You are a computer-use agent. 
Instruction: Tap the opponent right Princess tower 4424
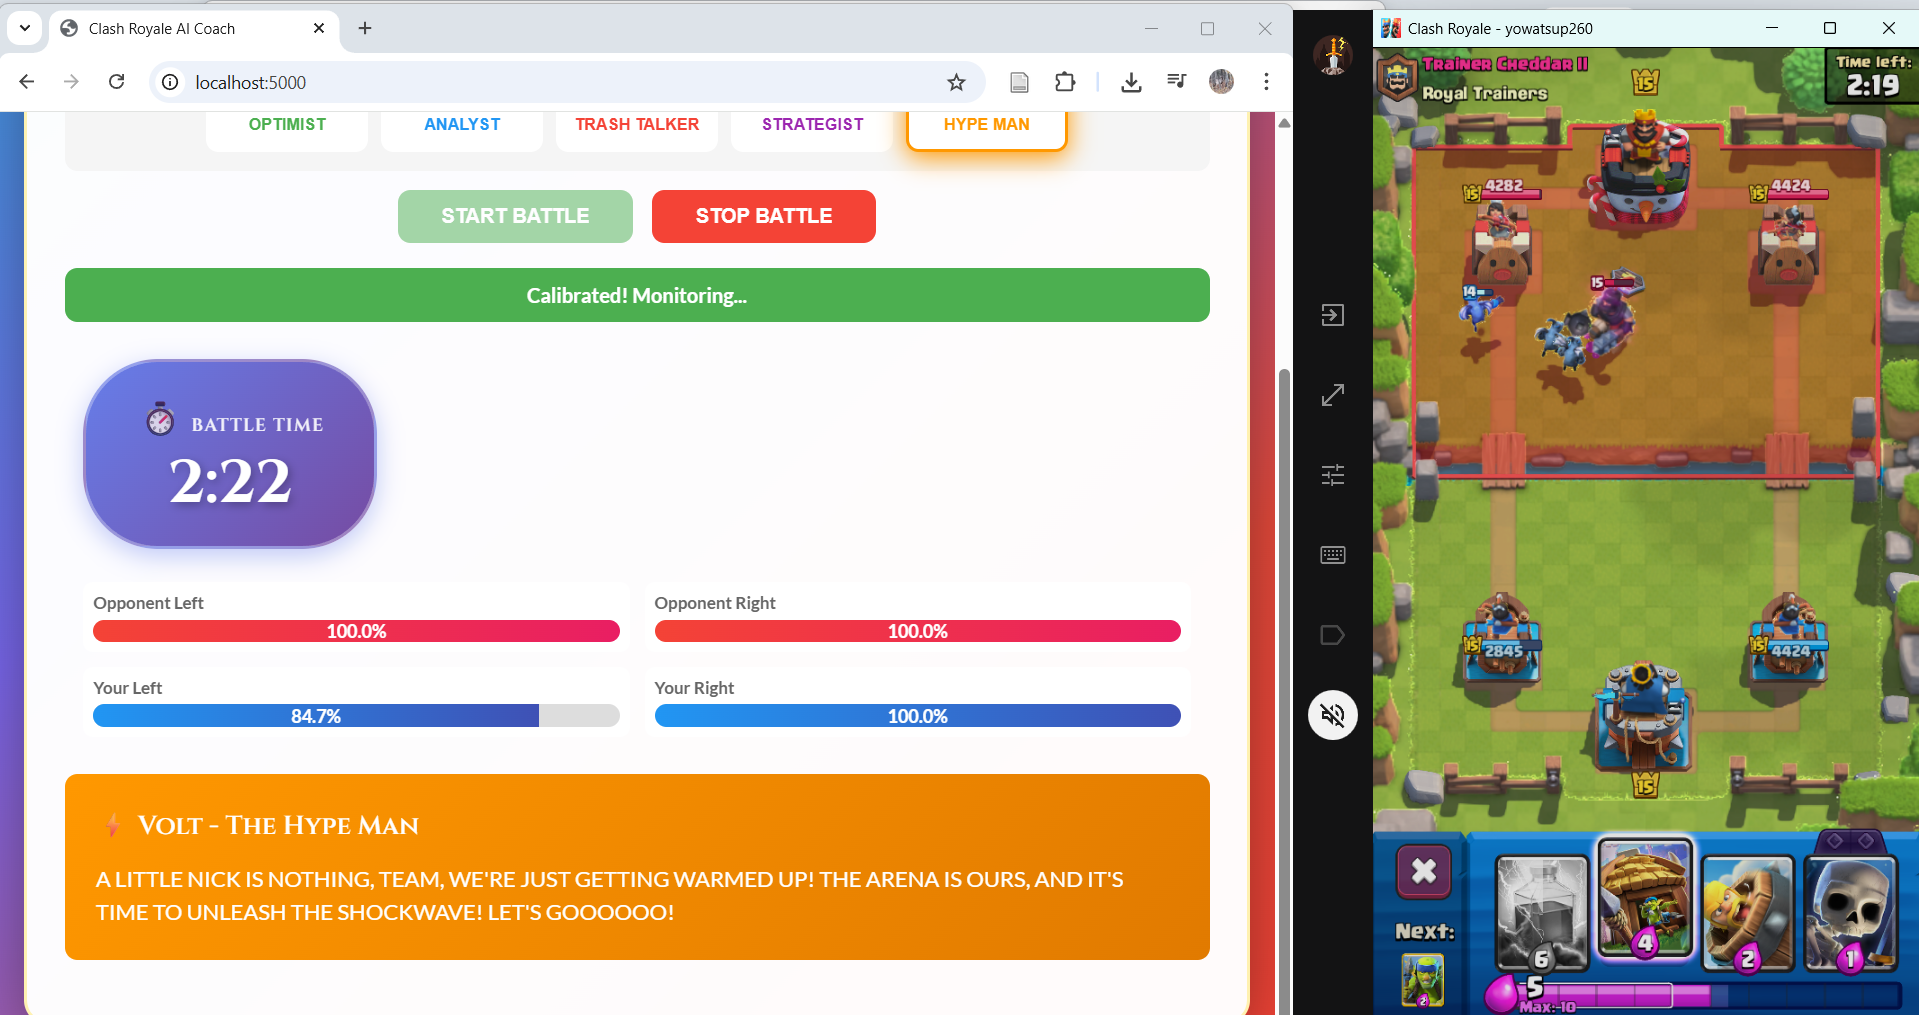pyautogui.click(x=1788, y=240)
